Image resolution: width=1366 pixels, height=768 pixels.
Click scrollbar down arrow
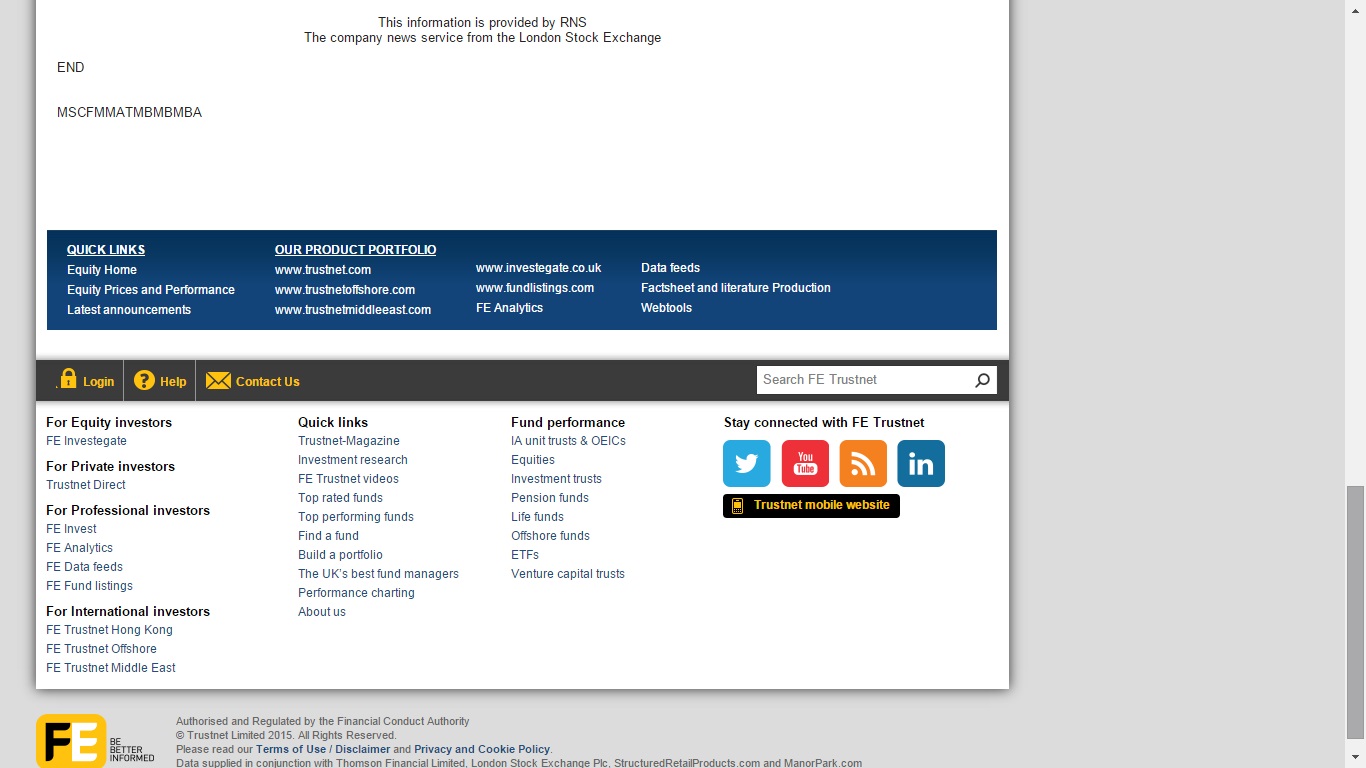1355,758
